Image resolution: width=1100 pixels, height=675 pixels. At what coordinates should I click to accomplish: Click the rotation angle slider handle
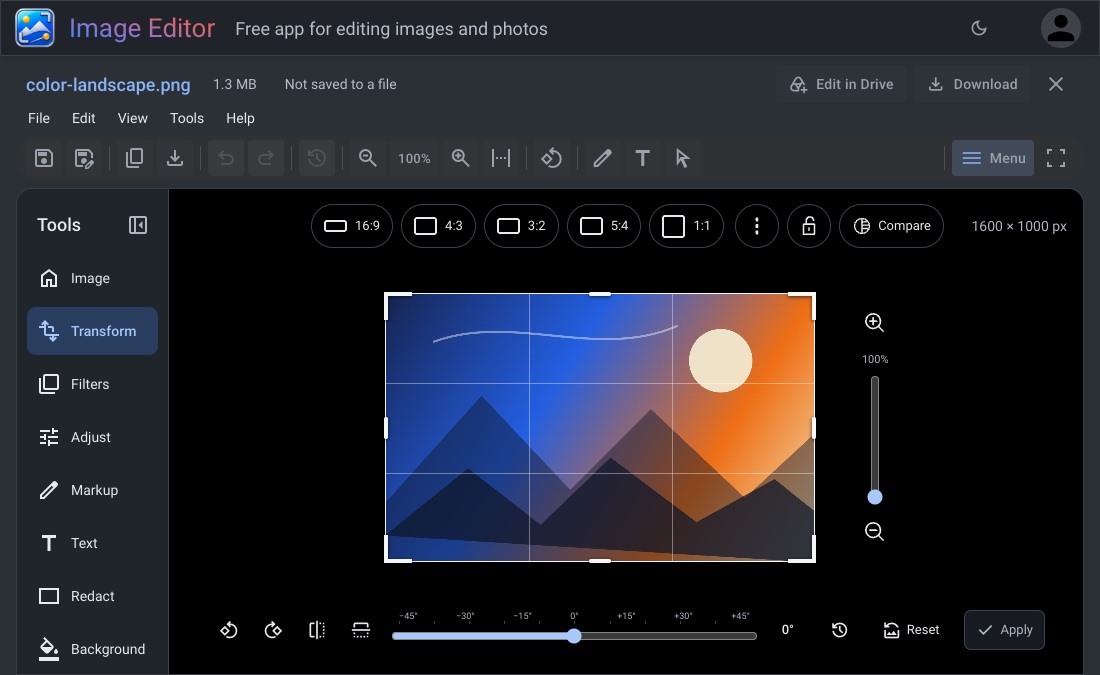574,636
